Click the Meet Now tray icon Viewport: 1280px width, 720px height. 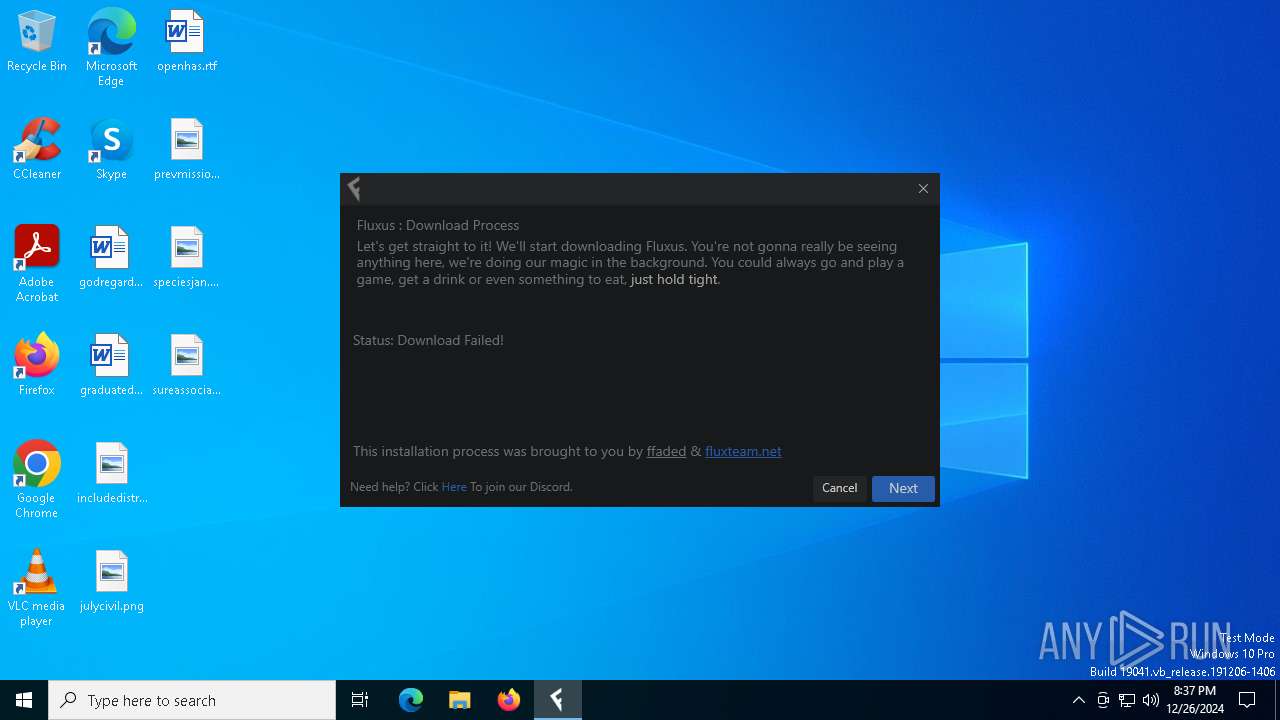[x=1103, y=700]
